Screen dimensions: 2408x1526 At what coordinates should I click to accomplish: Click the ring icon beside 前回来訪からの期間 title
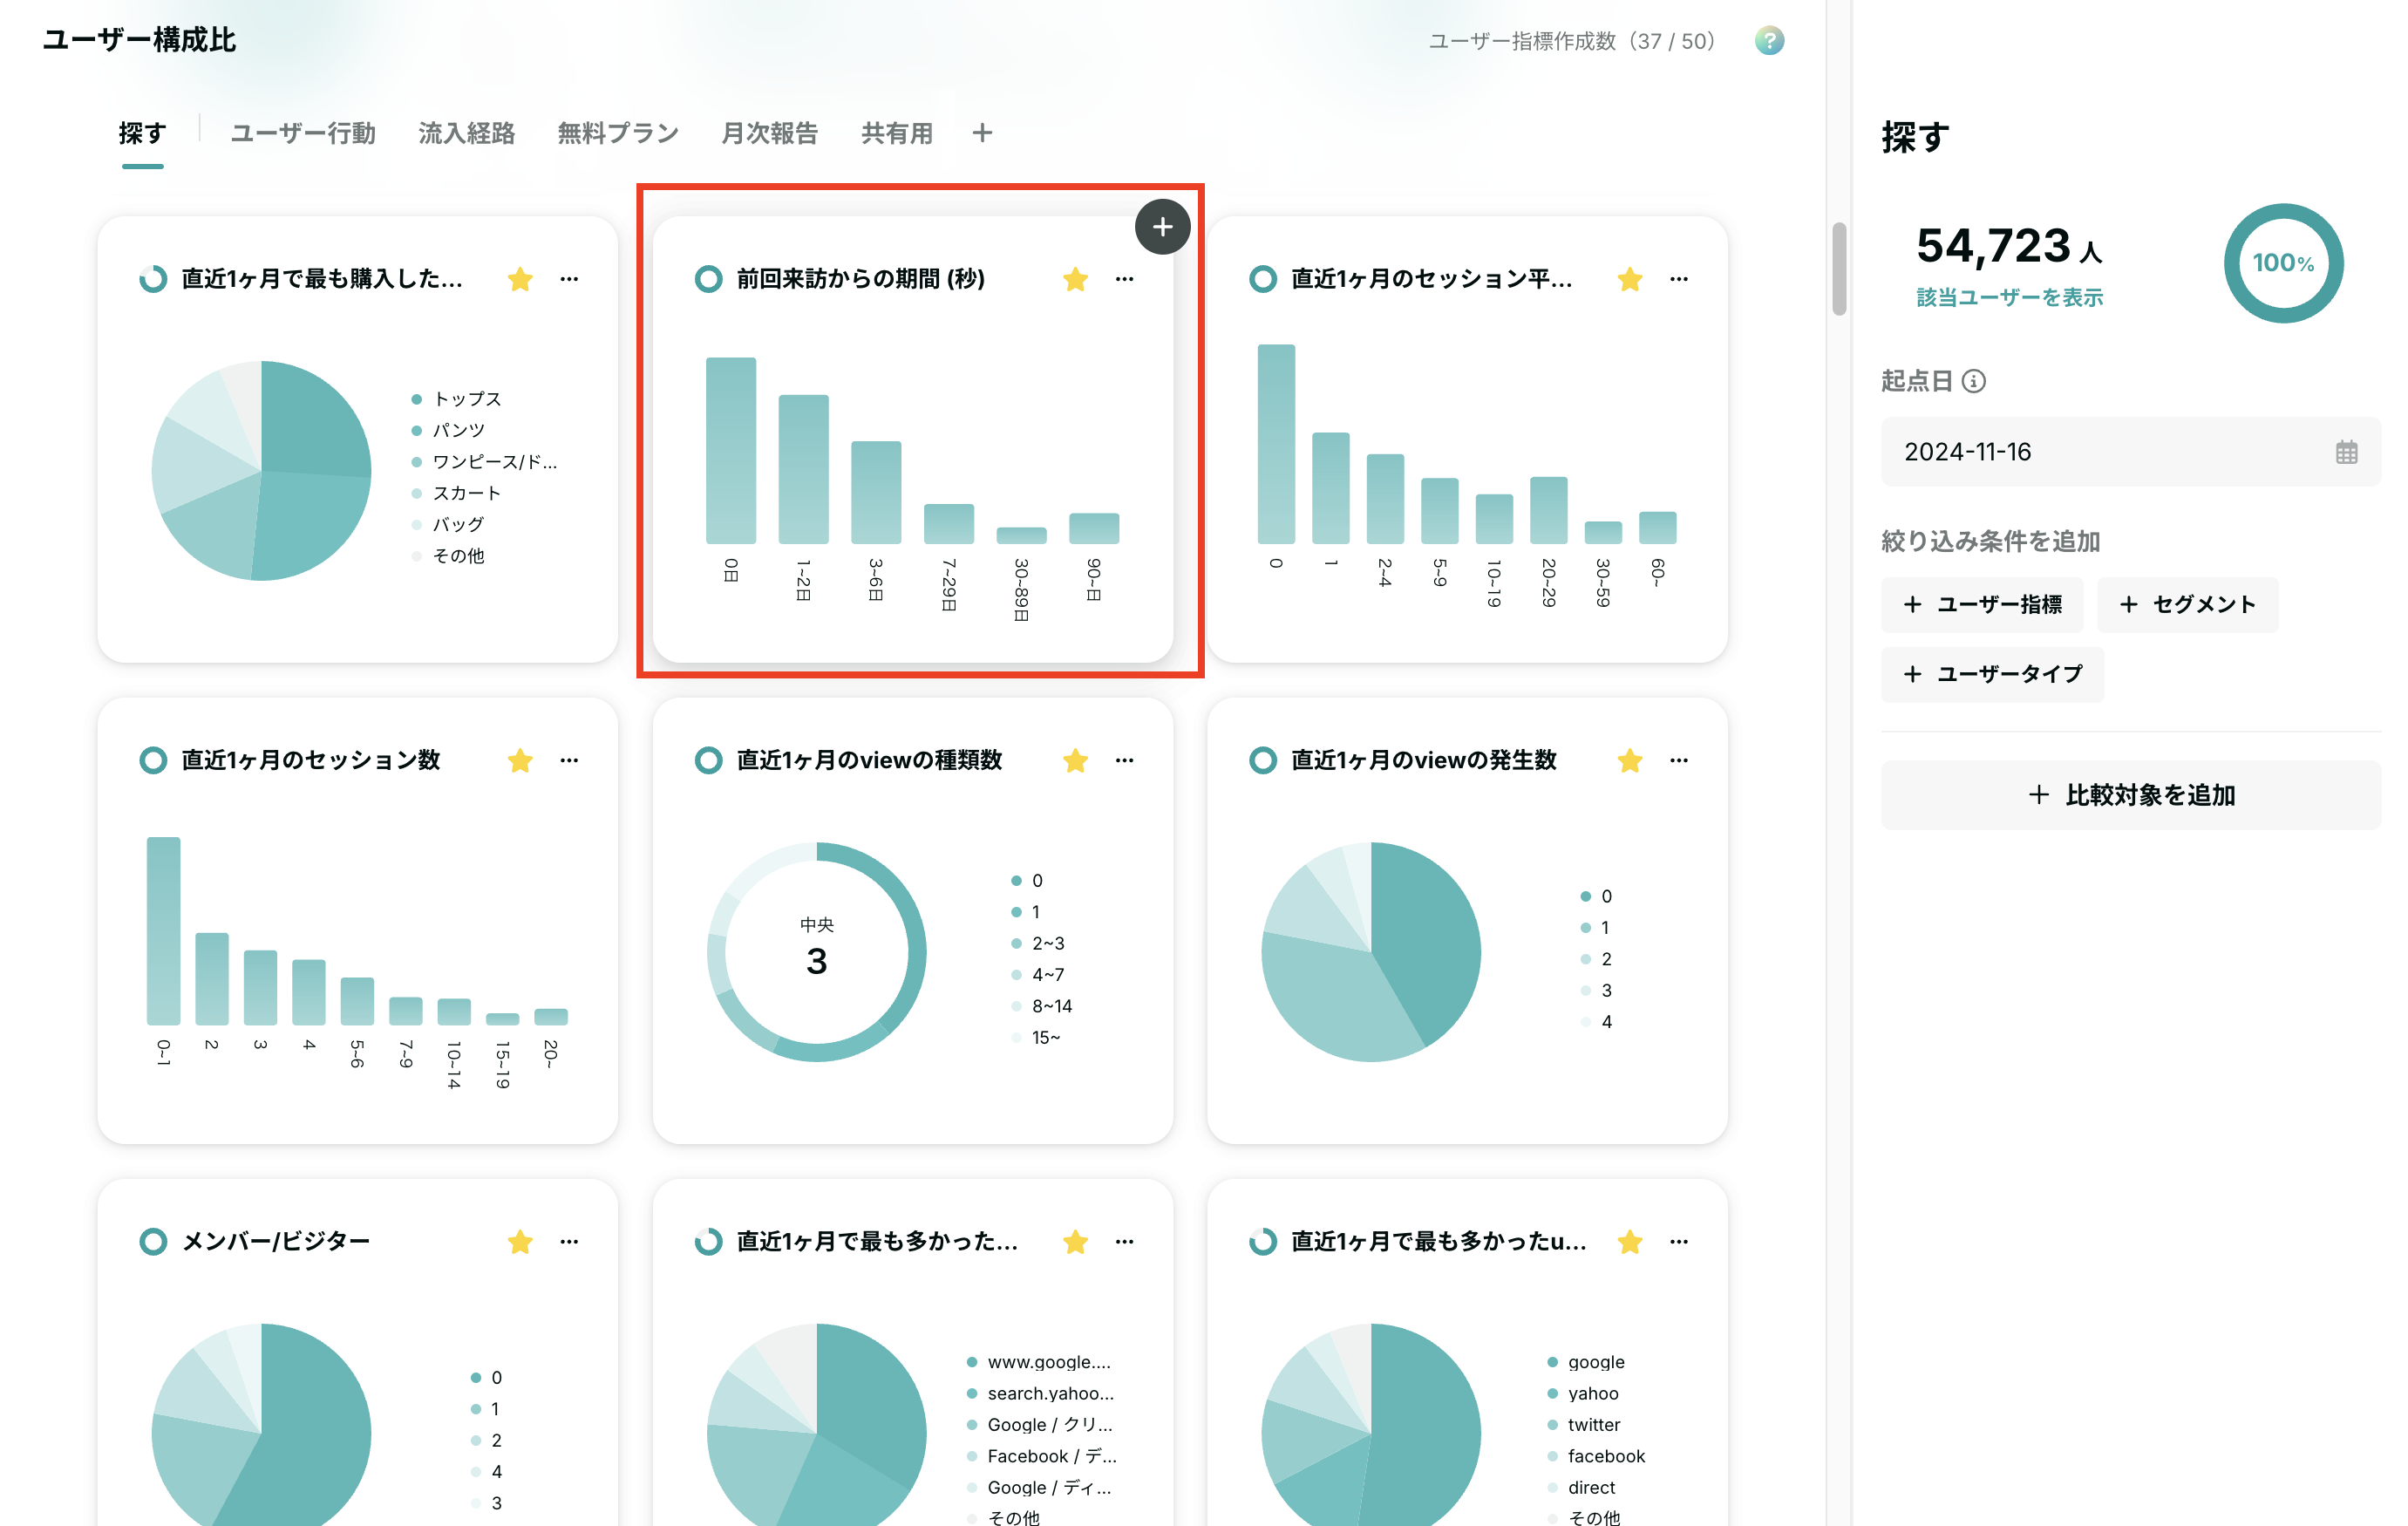point(708,279)
